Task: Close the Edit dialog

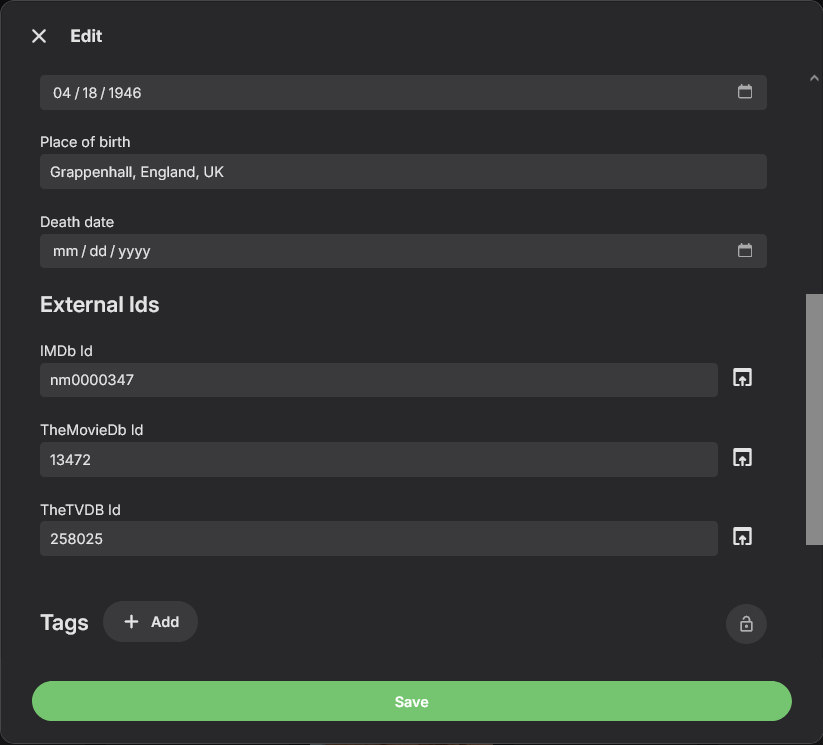Action: tap(39, 36)
